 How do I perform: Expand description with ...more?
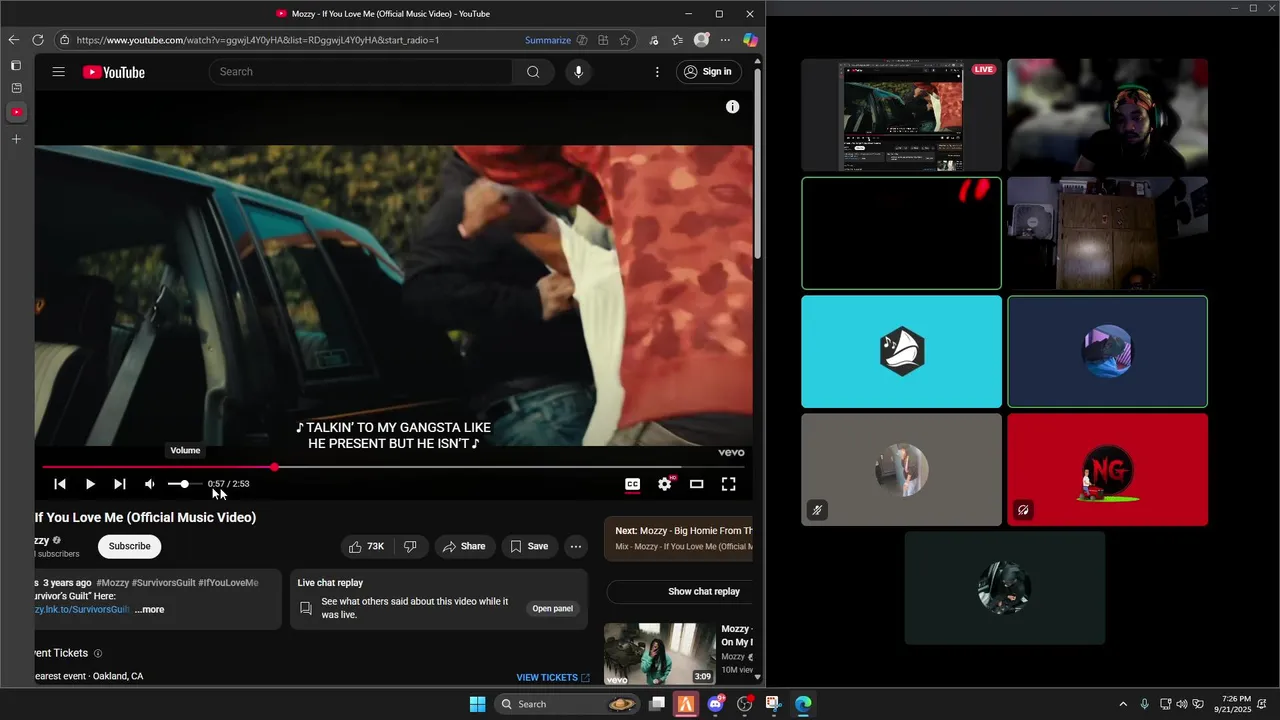click(x=149, y=610)
